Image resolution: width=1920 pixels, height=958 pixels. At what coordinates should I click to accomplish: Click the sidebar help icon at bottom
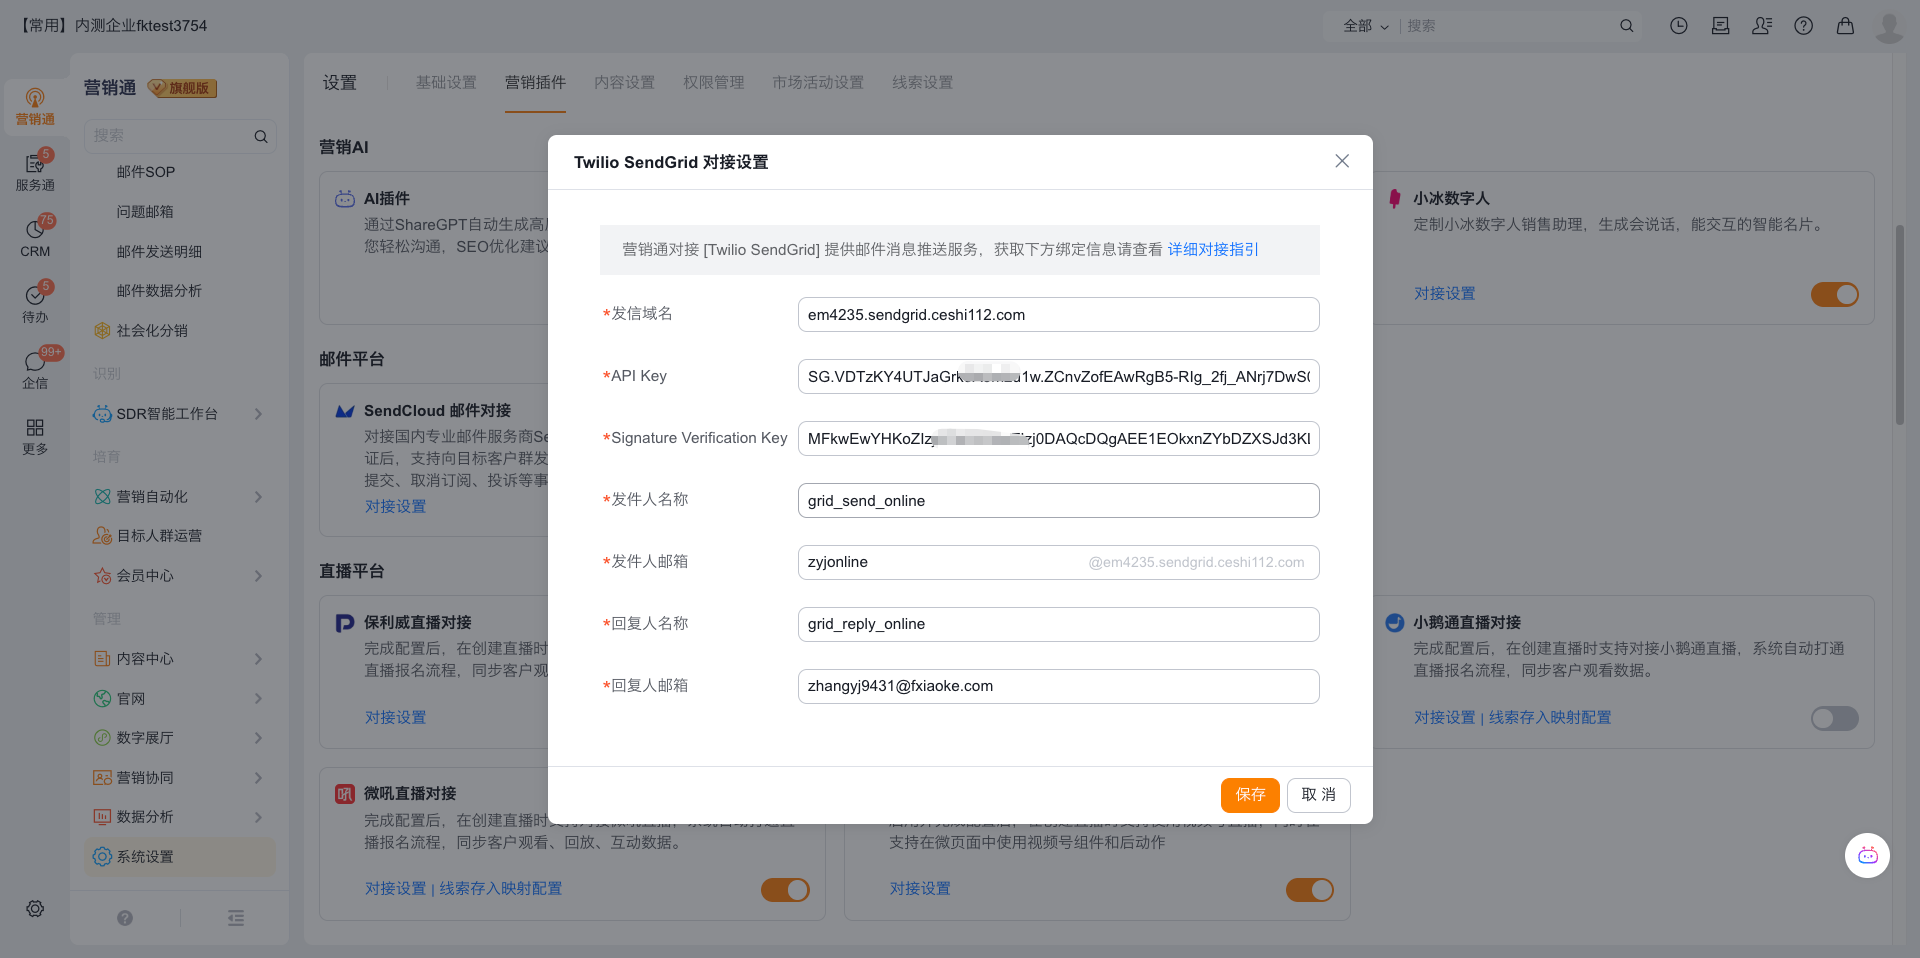pos(125,918)
